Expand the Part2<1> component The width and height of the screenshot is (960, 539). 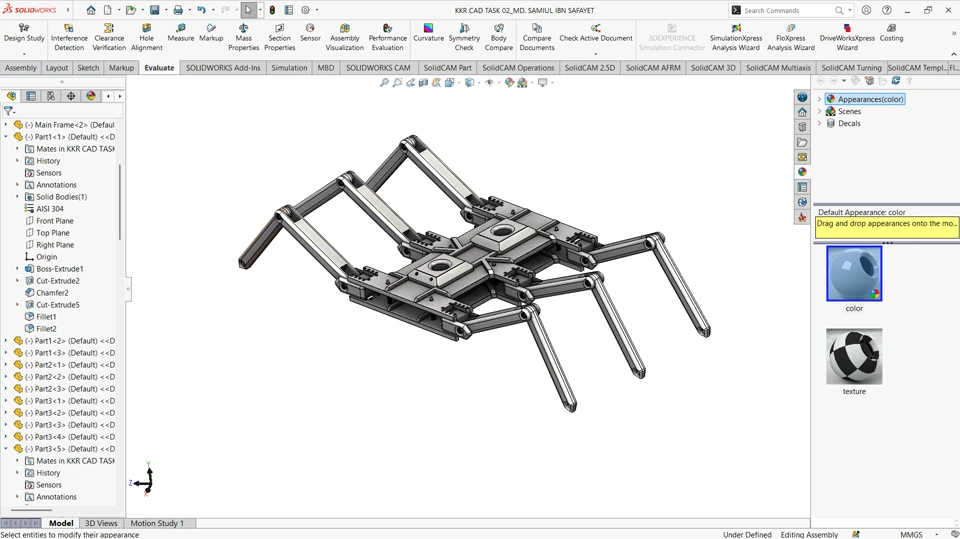pos(6,364)
